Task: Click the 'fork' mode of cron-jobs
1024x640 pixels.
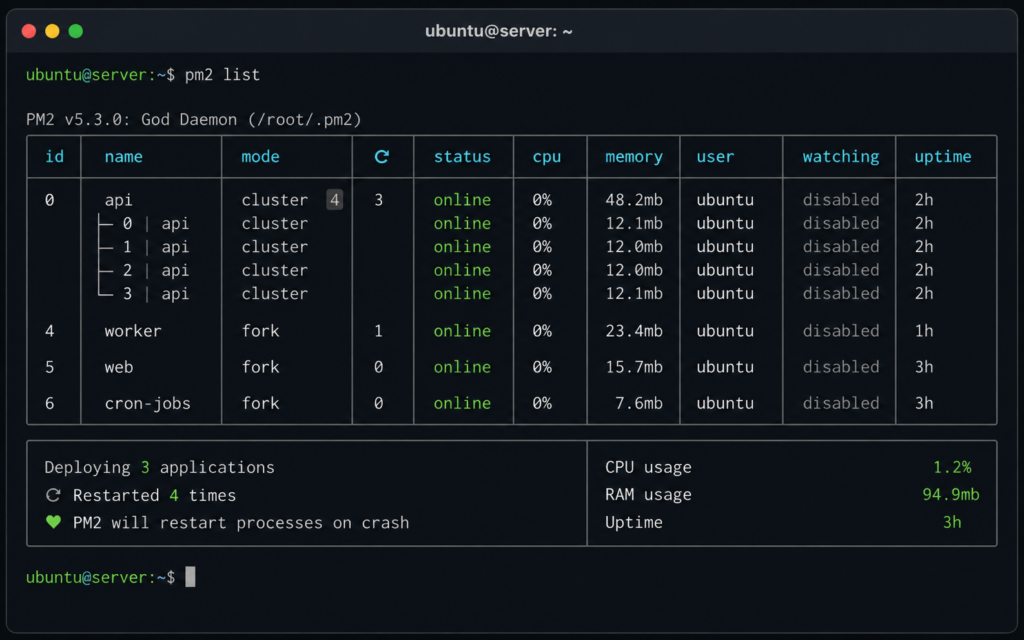Action: (x=260, y=404)
